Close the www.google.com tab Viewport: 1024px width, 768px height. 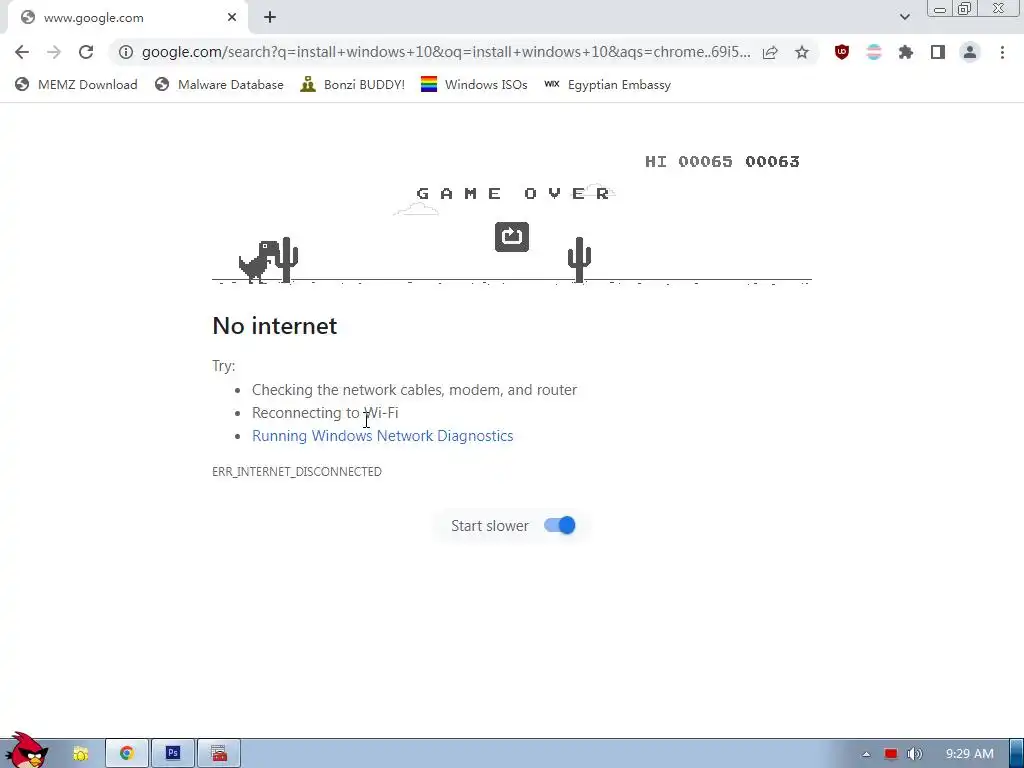pyautogui.click(x=232, y=18)
